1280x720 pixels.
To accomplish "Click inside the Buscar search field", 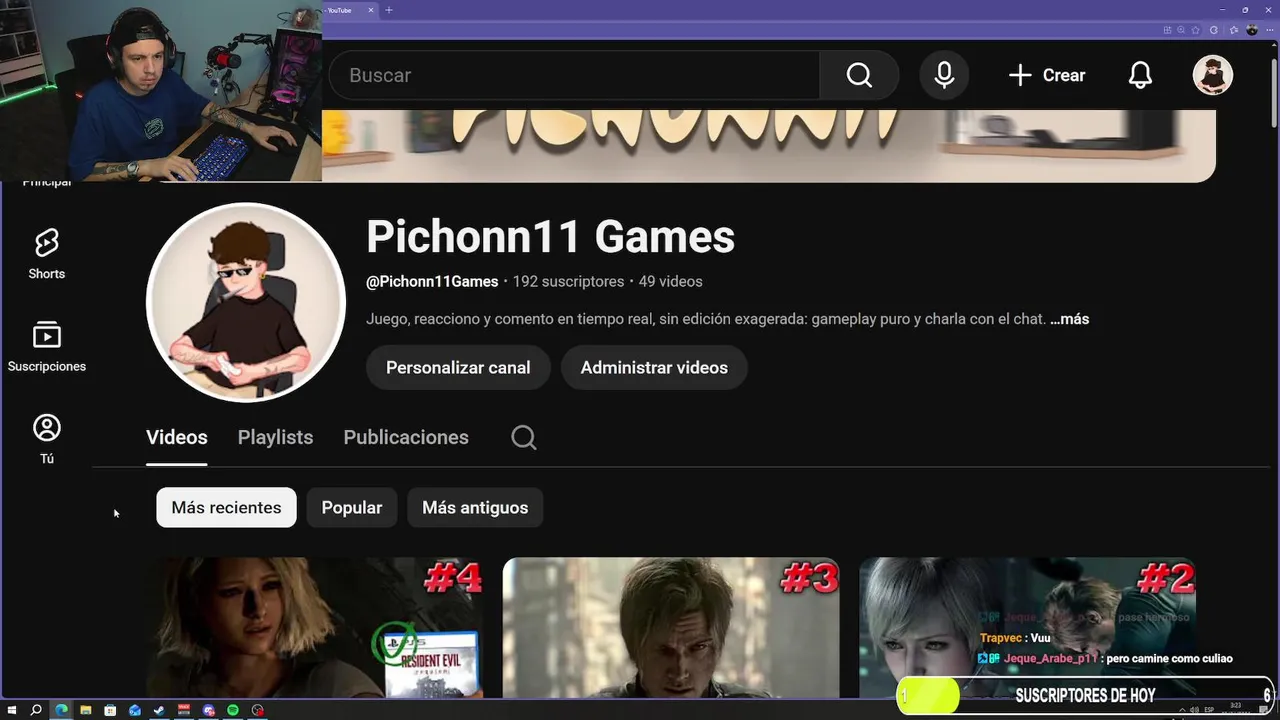I will (575, 75).
